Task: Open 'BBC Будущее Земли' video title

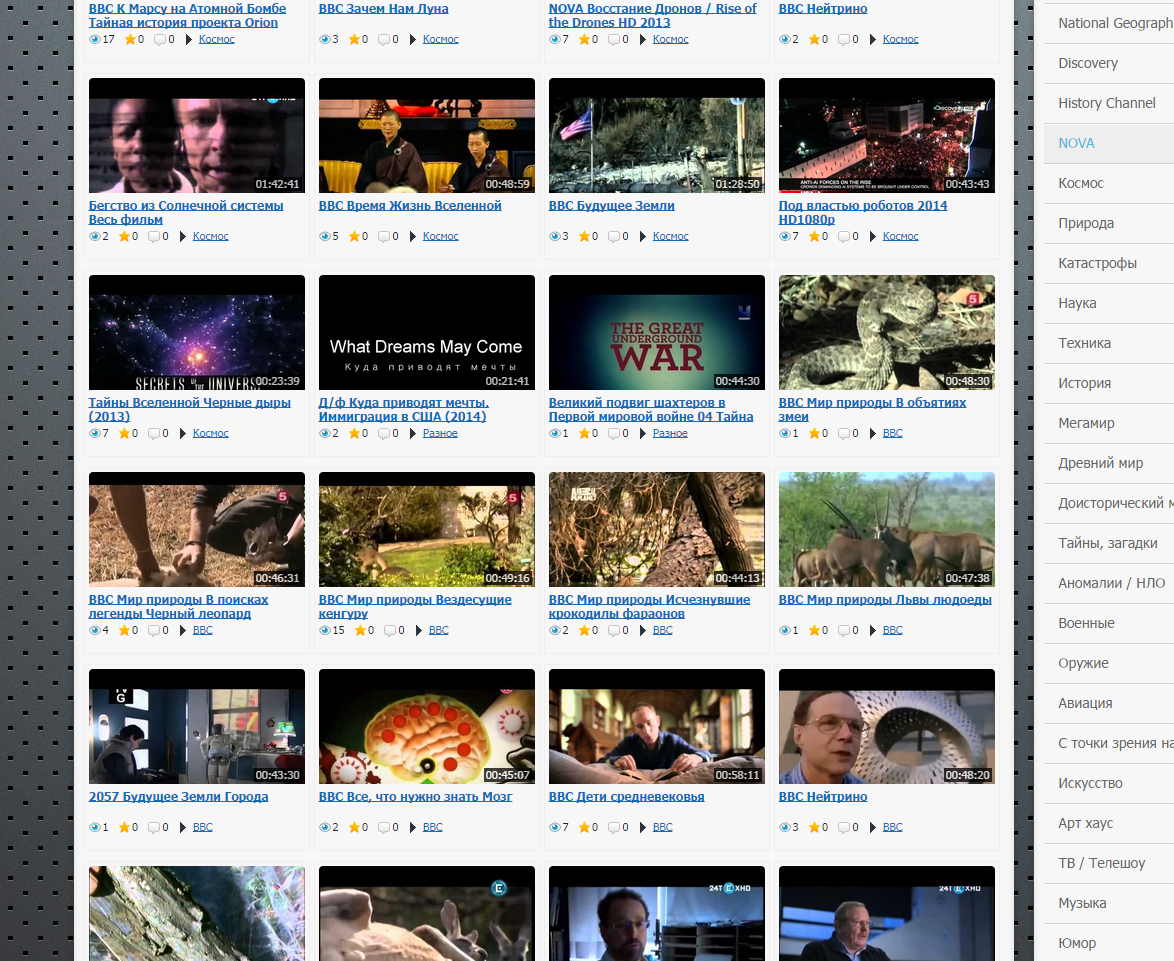Action: pyautogui.click(x=611, y=206)
